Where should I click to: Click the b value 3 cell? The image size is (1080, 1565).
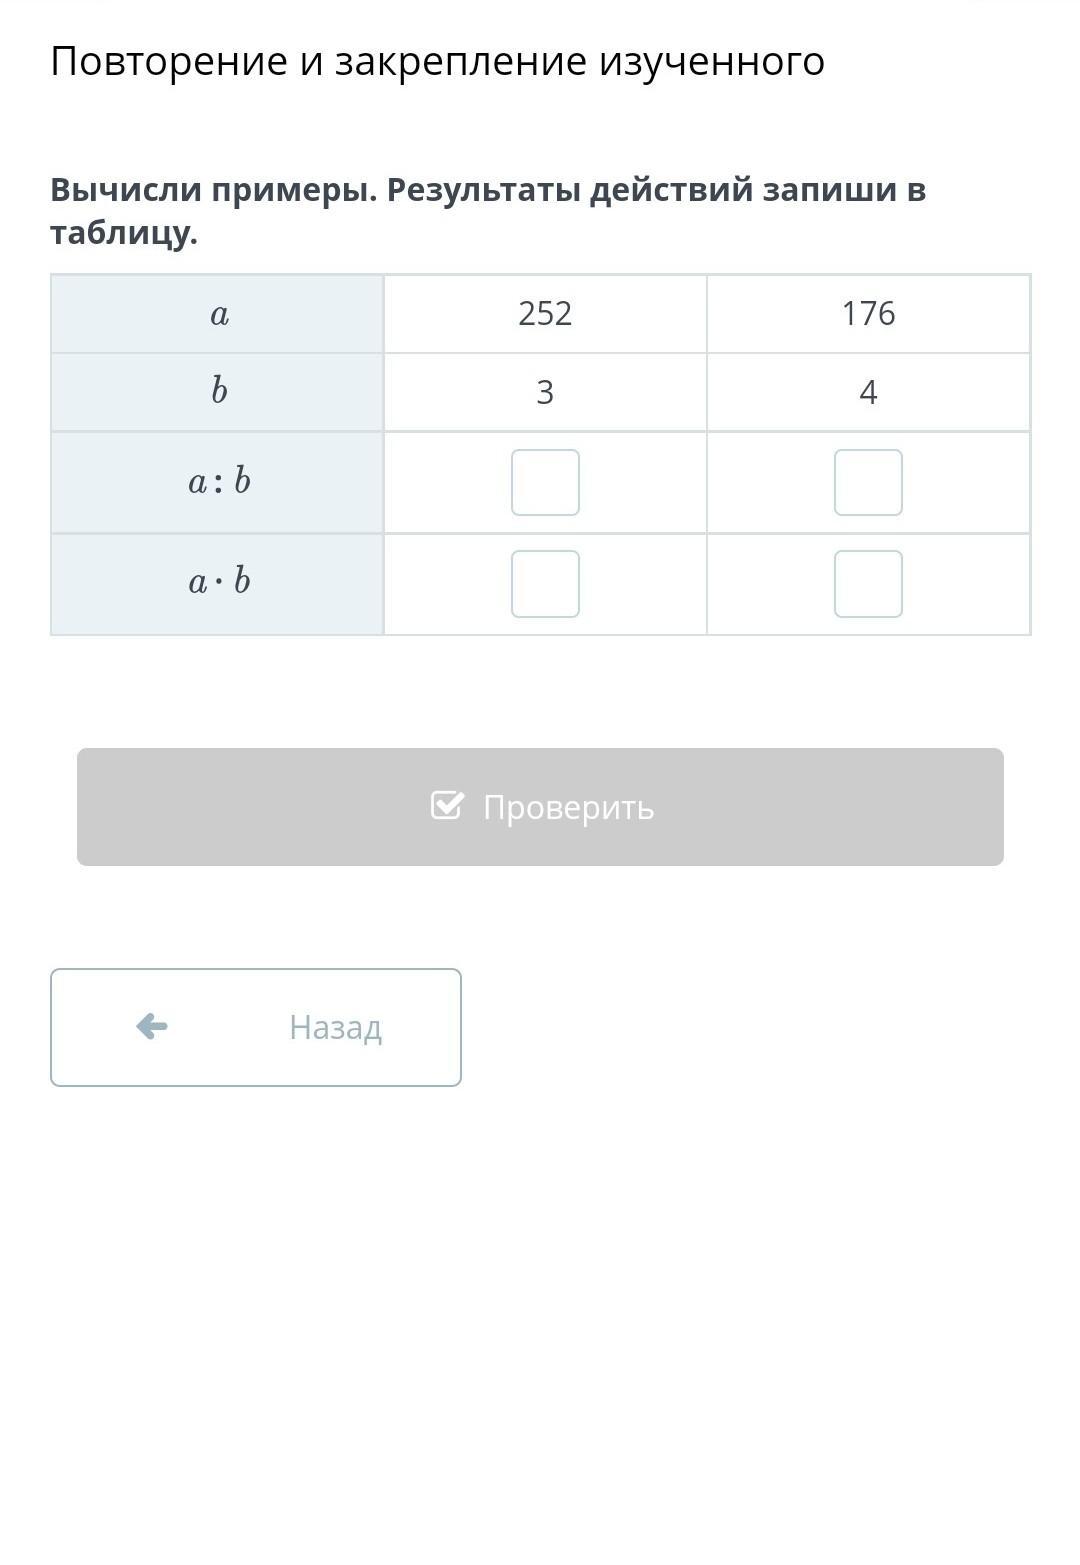click(x=545, y=392)
